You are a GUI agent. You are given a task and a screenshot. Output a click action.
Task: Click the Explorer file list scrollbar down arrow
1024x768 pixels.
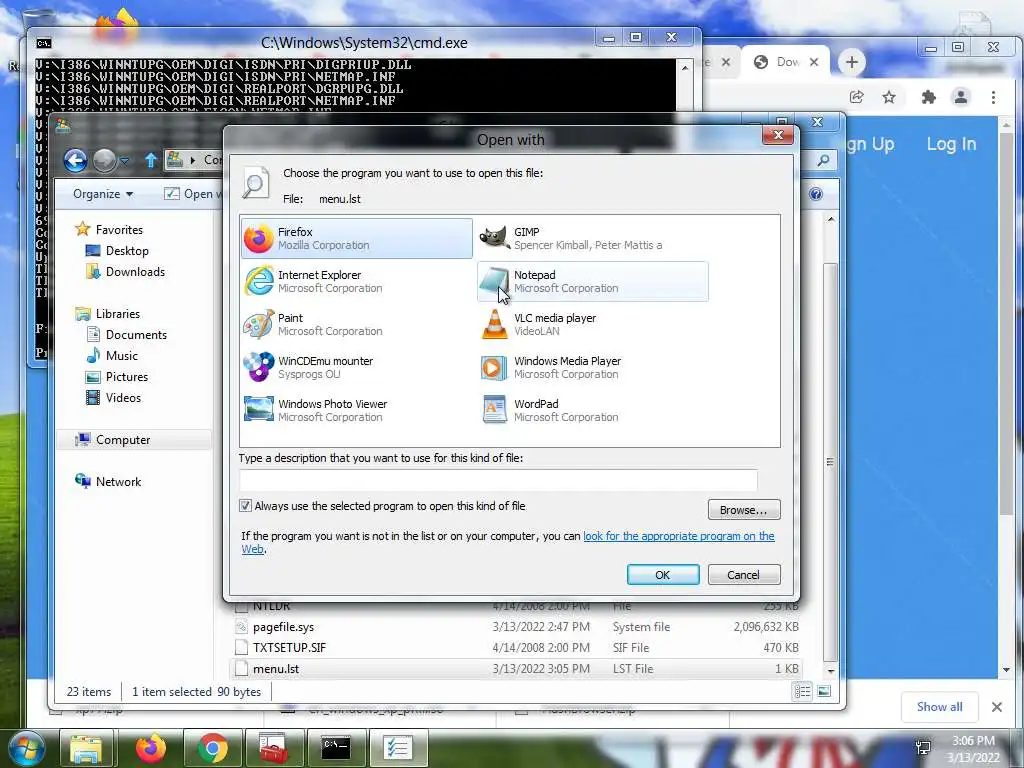[x=831, y=671]
